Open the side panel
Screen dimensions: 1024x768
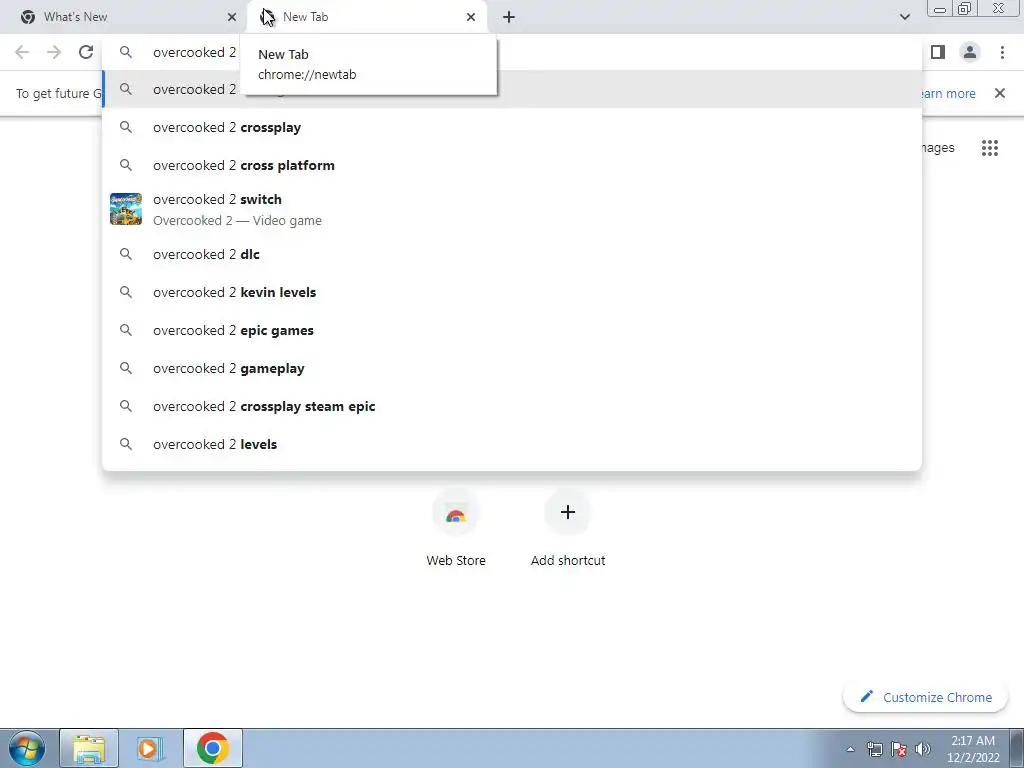click(938, 52)
